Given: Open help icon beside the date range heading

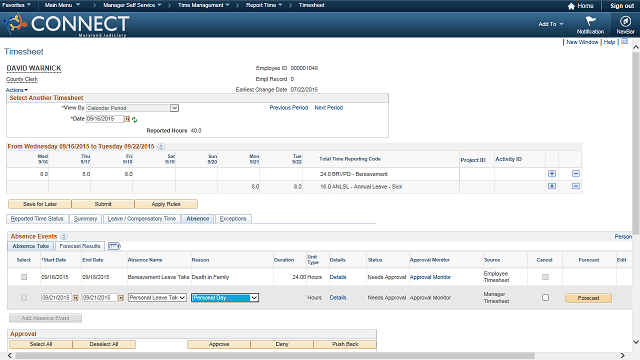Looking at the screenshot, I should click(161, 147).
